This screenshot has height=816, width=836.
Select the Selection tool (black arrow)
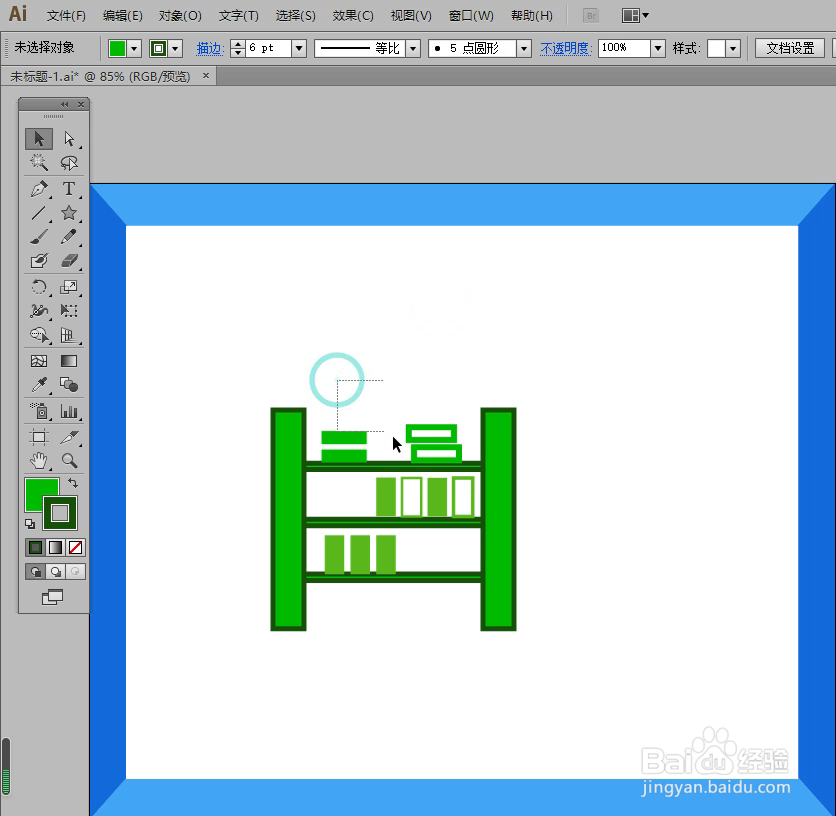pos(39,139)
